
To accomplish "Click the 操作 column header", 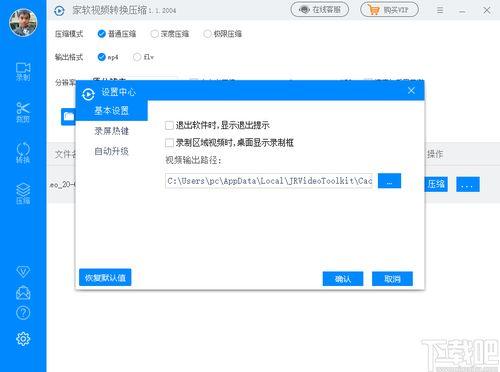I will pyautogui.click(x=435, y=154).
